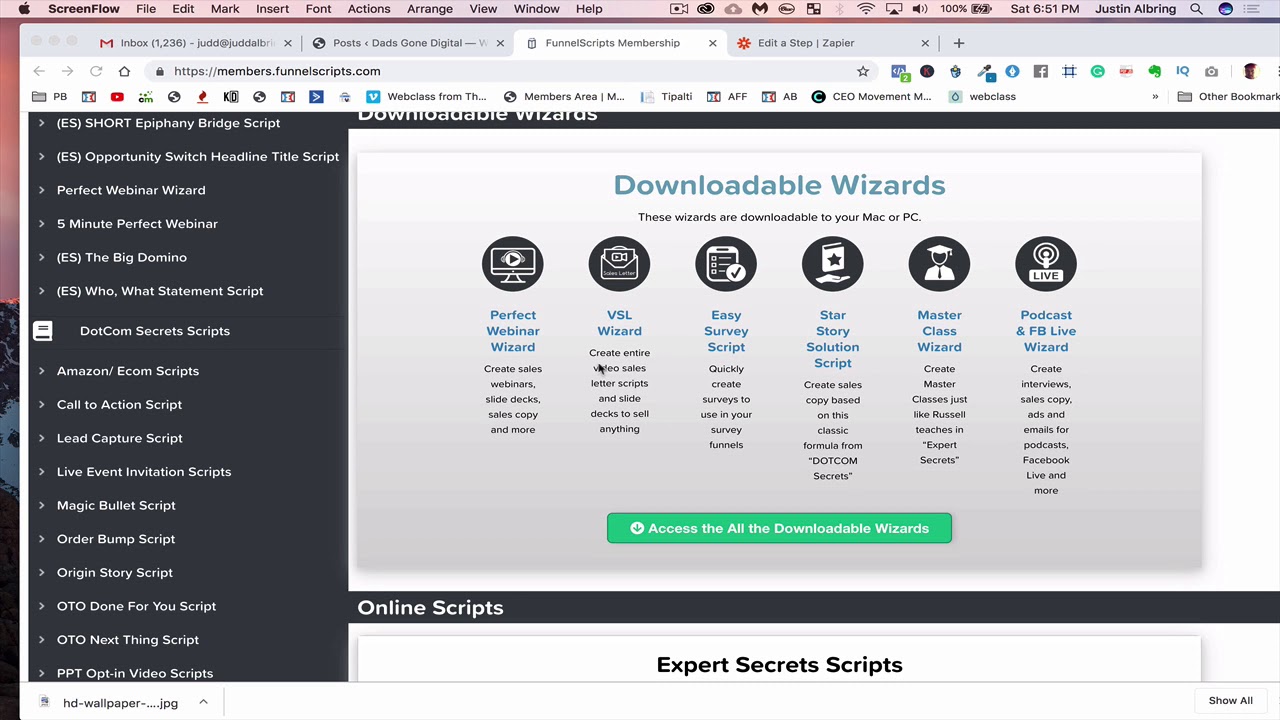1280x720 pixels.
Task: Expand Lead Capture Script
Action: 41,438
